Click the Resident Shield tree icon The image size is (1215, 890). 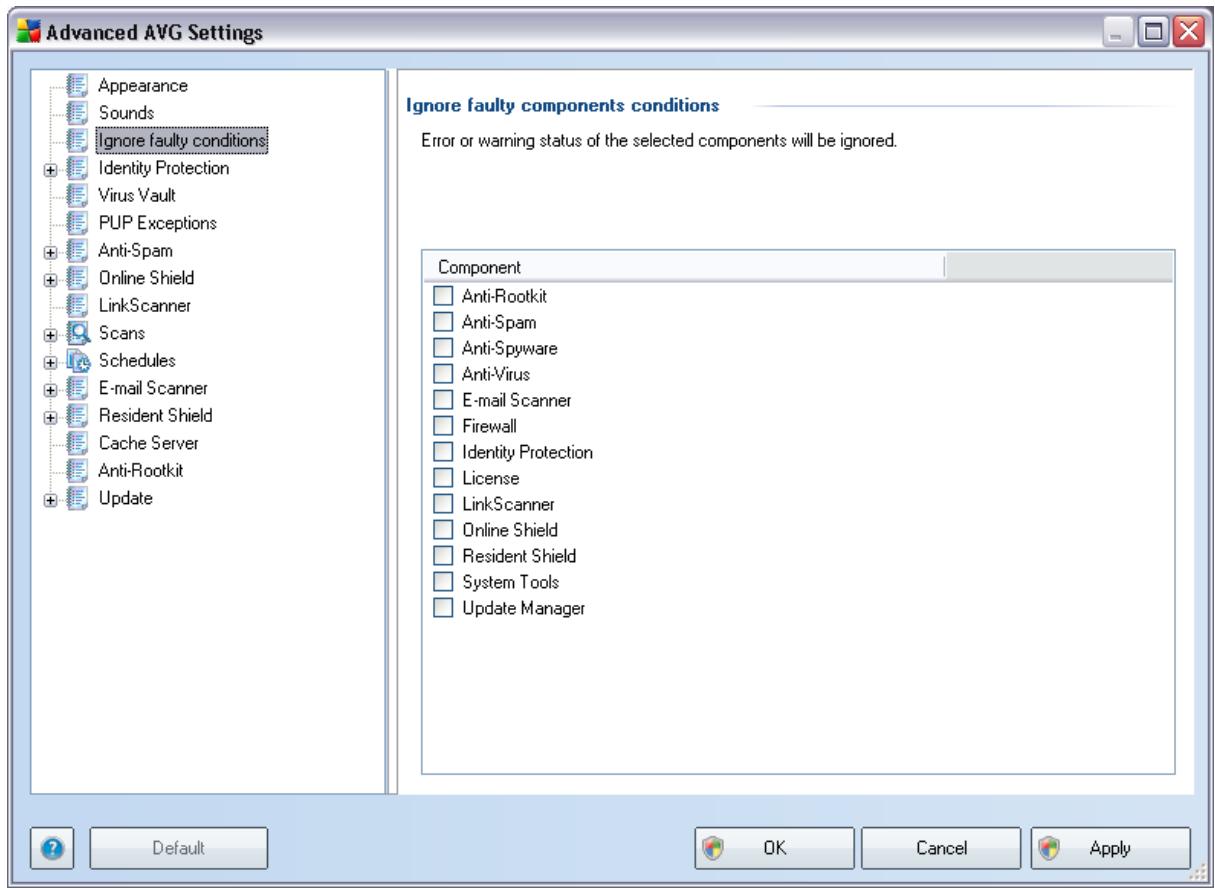tap(79, 414)
